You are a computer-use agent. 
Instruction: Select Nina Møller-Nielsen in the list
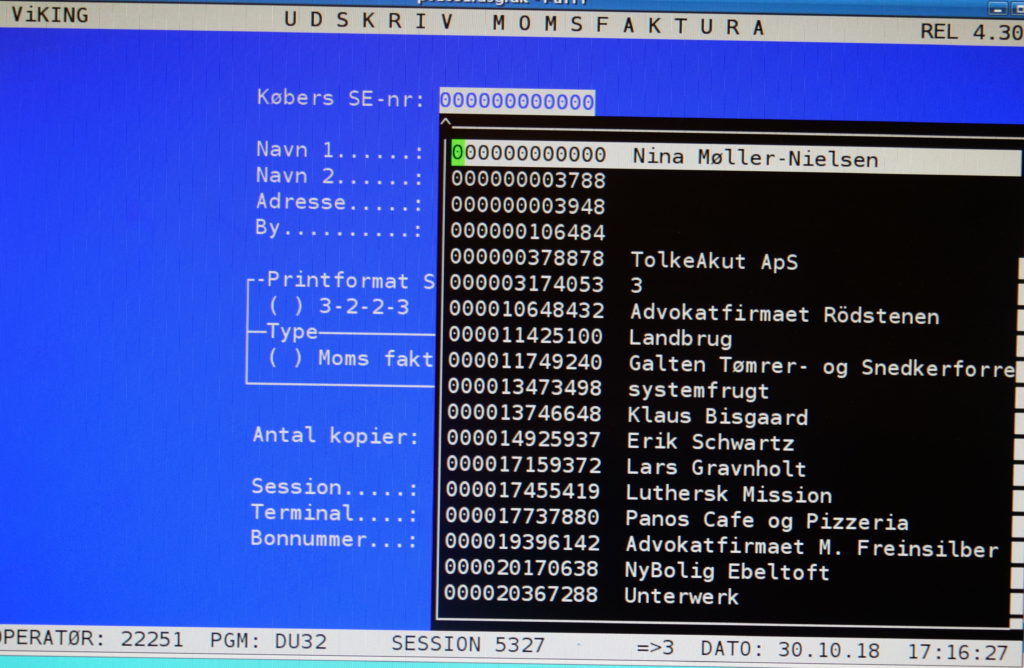pos(755,158)
